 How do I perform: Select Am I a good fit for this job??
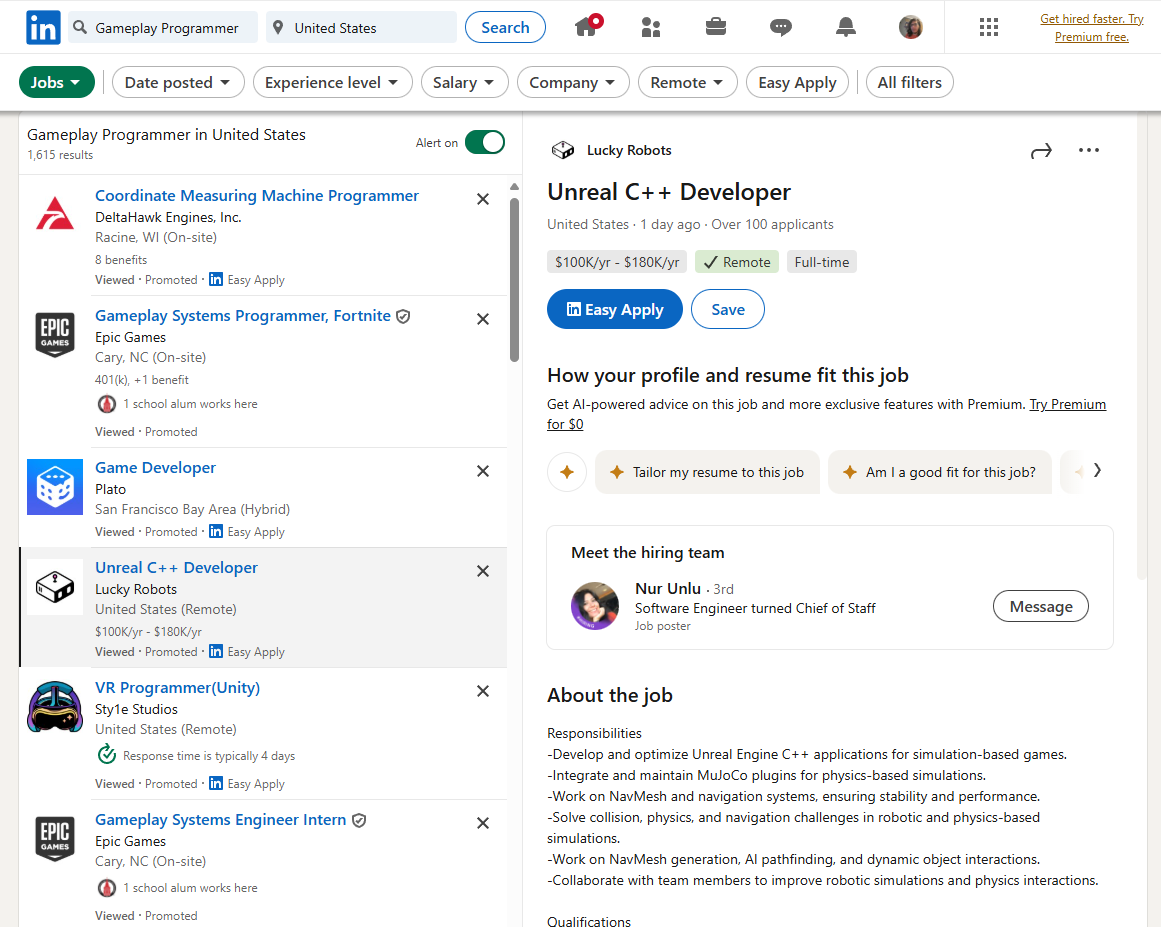[x=940, y=472]
